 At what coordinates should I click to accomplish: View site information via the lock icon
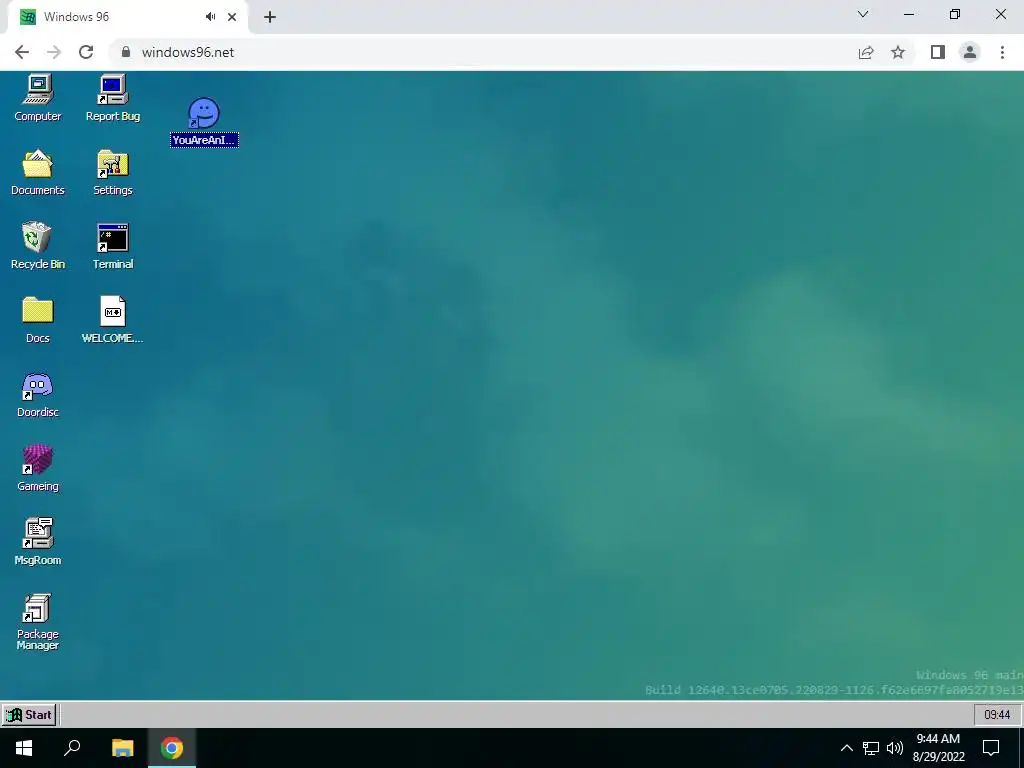pyautogui.click(x=126, y=52)
